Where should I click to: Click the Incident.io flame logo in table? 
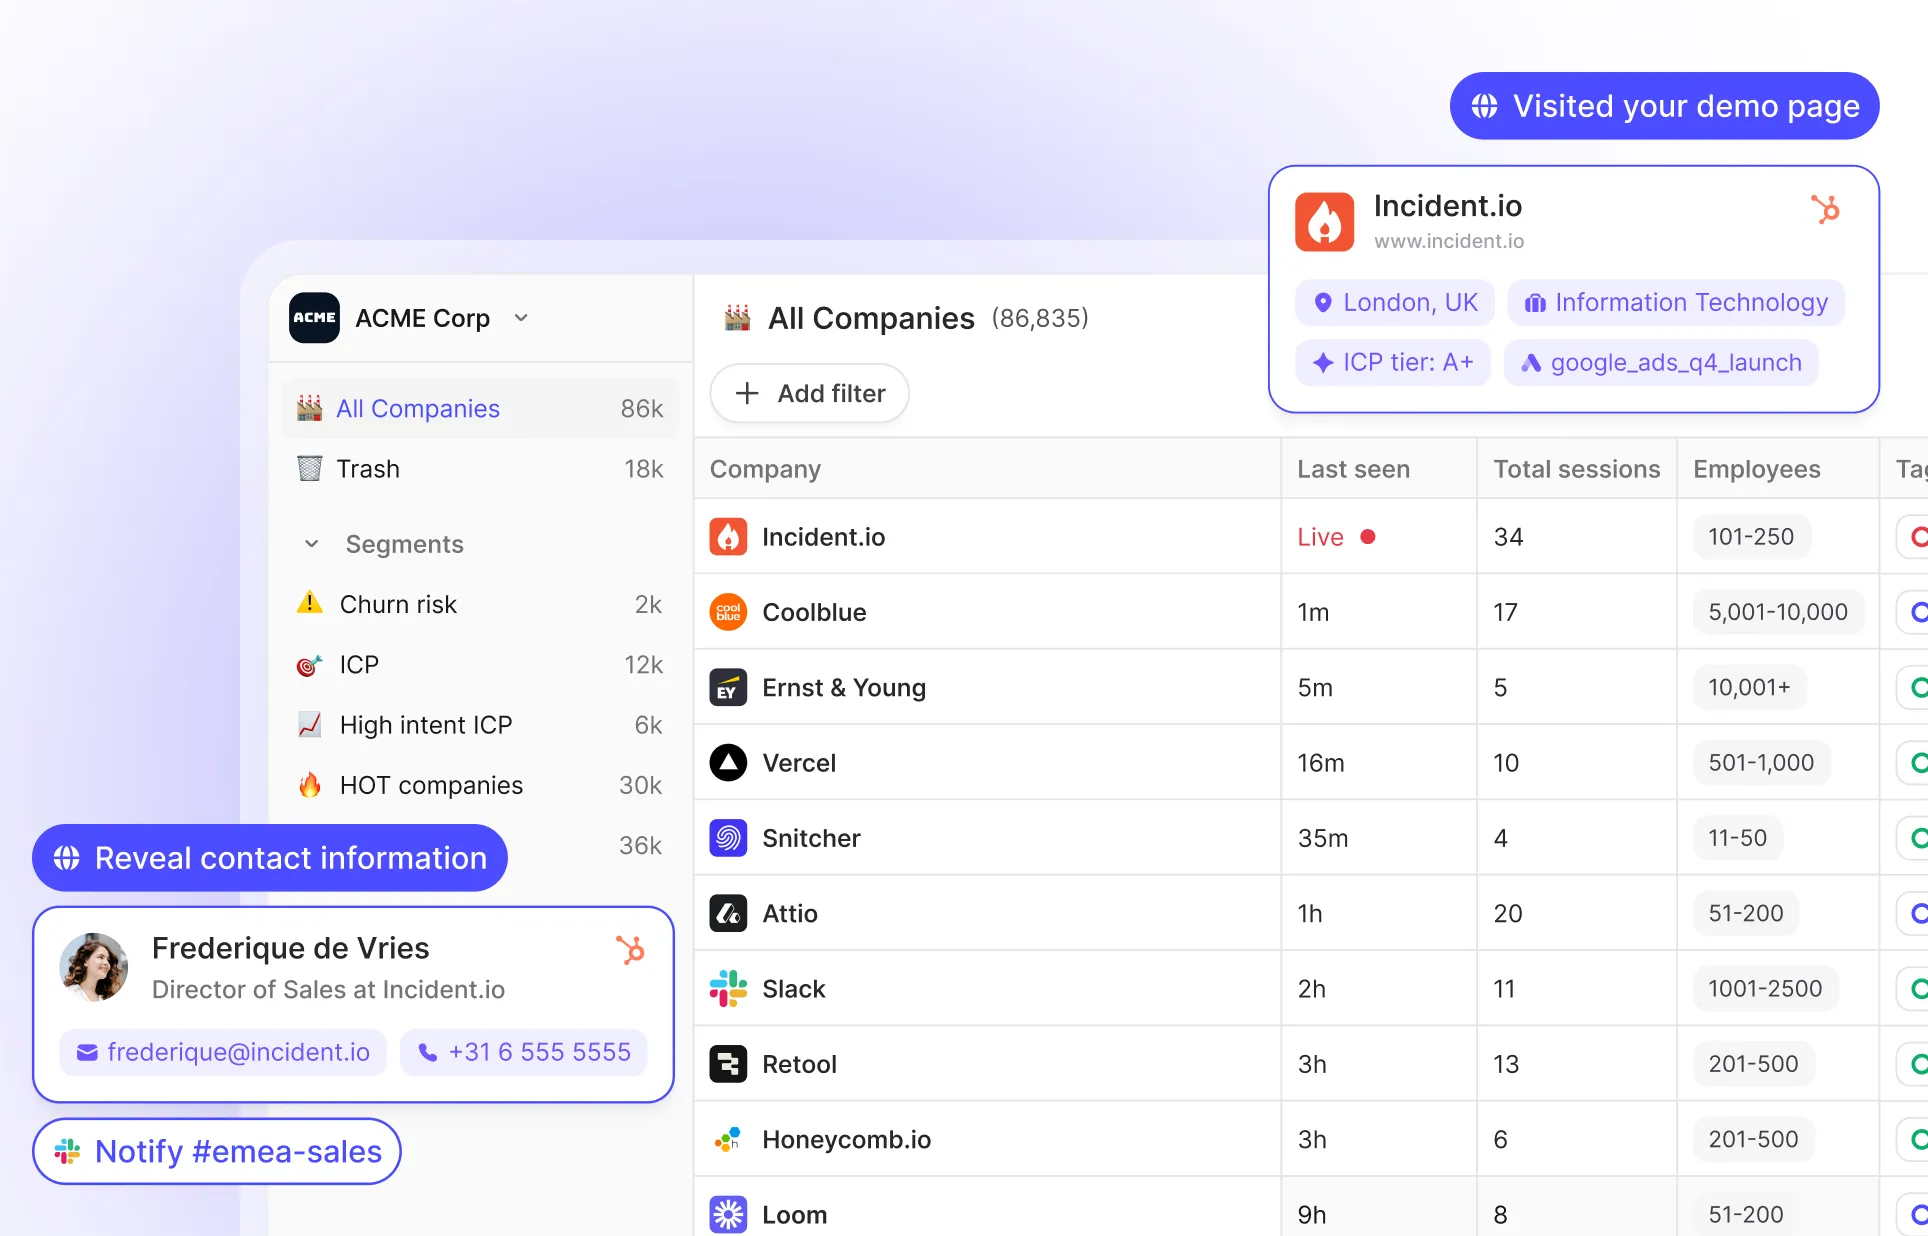coord(728,537)
